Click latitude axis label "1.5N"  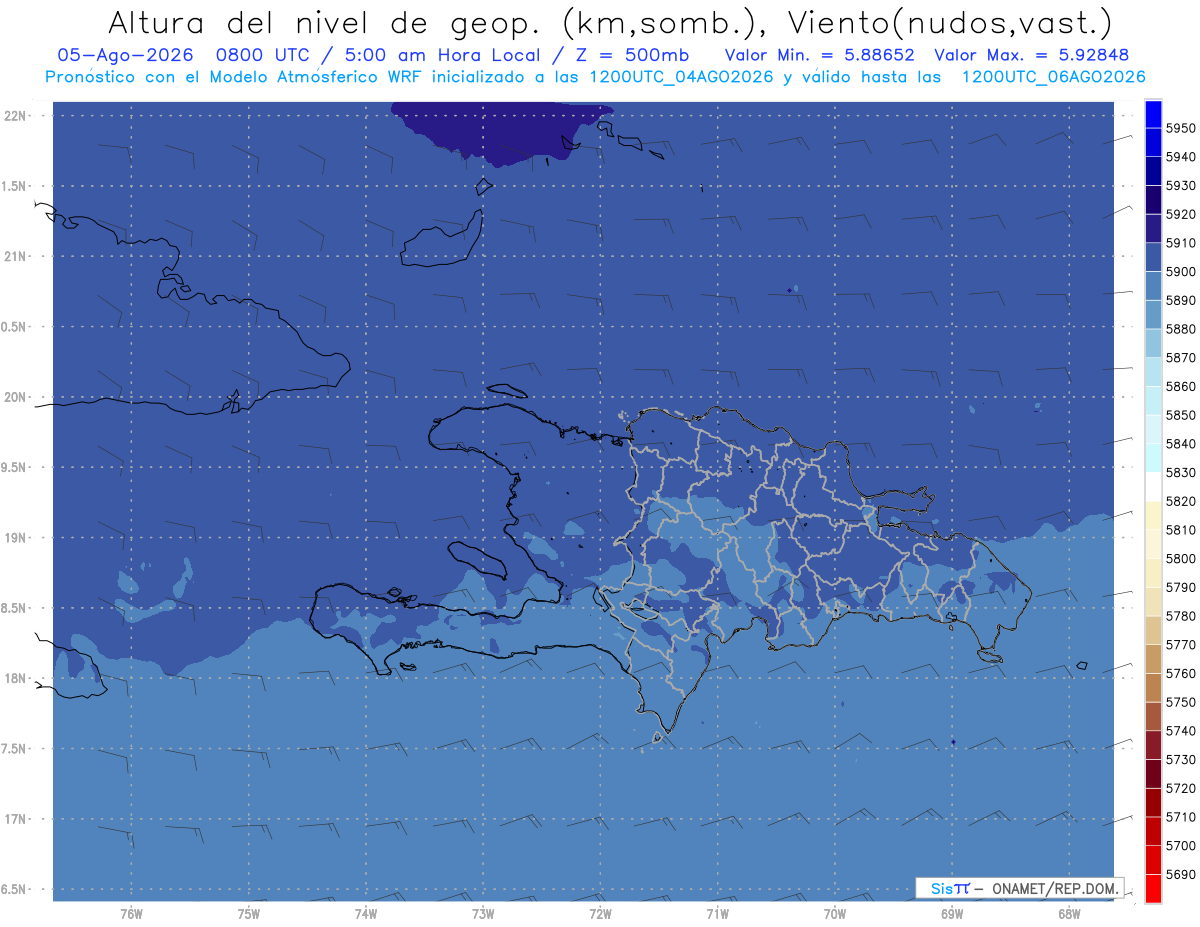point(15,186)
